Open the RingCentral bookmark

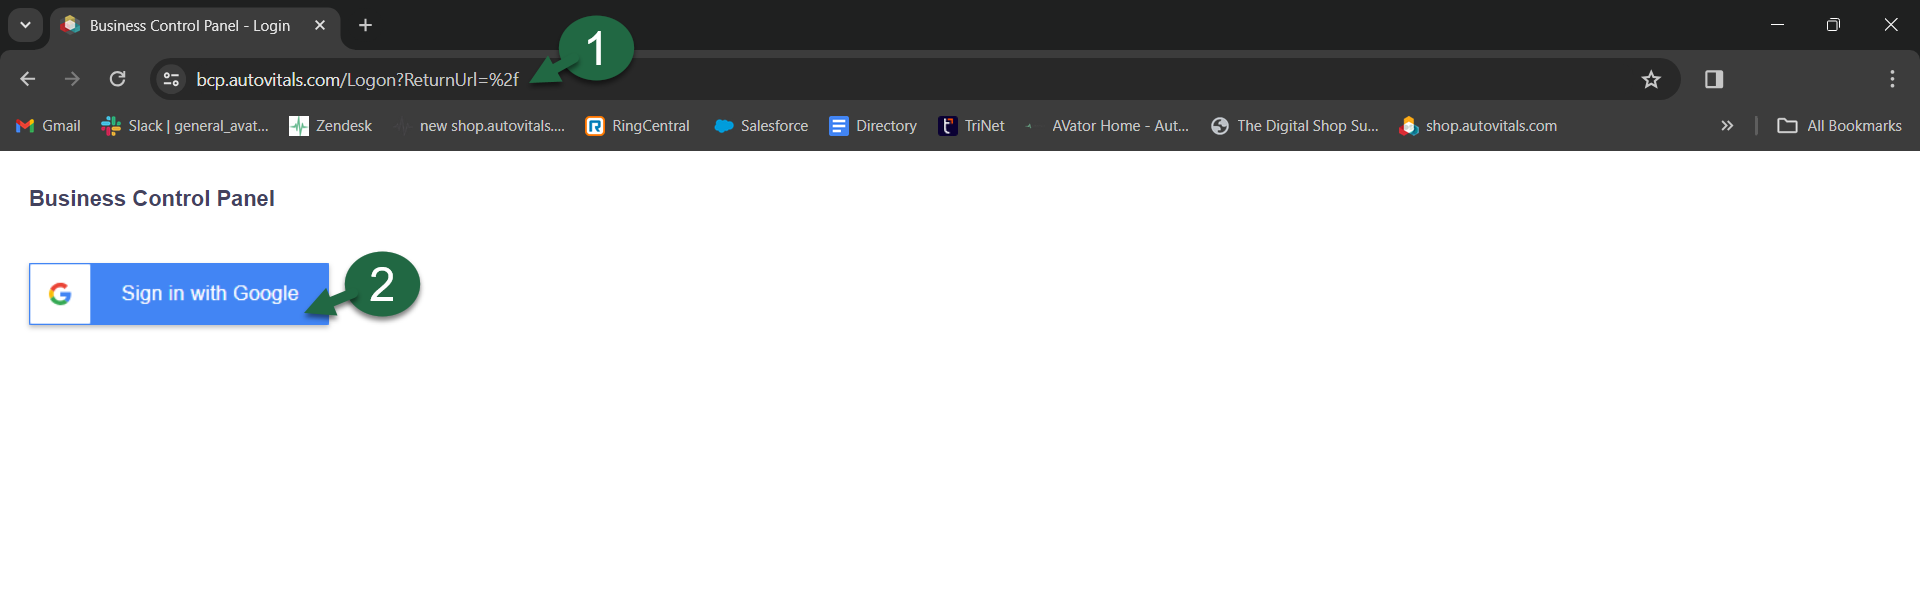coord(638,126)
